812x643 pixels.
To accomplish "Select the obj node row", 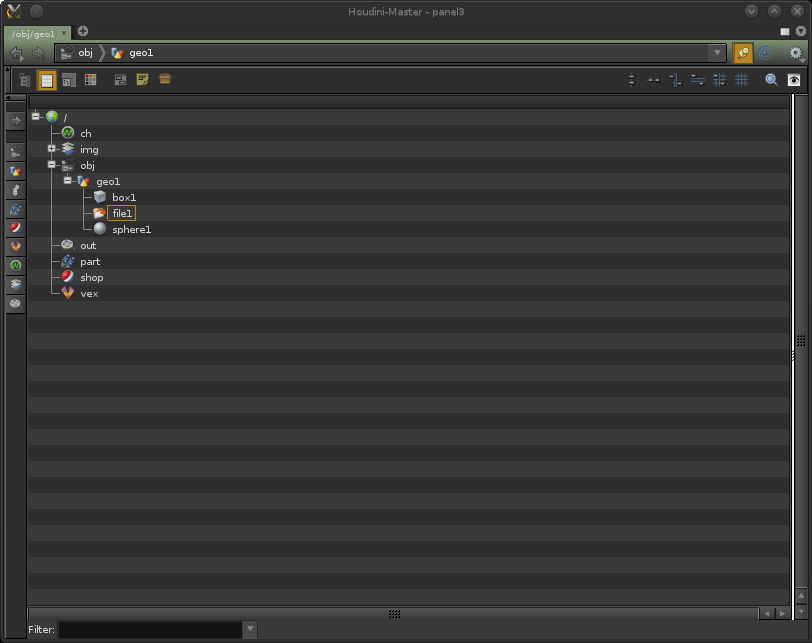I will tap(88, 166).
